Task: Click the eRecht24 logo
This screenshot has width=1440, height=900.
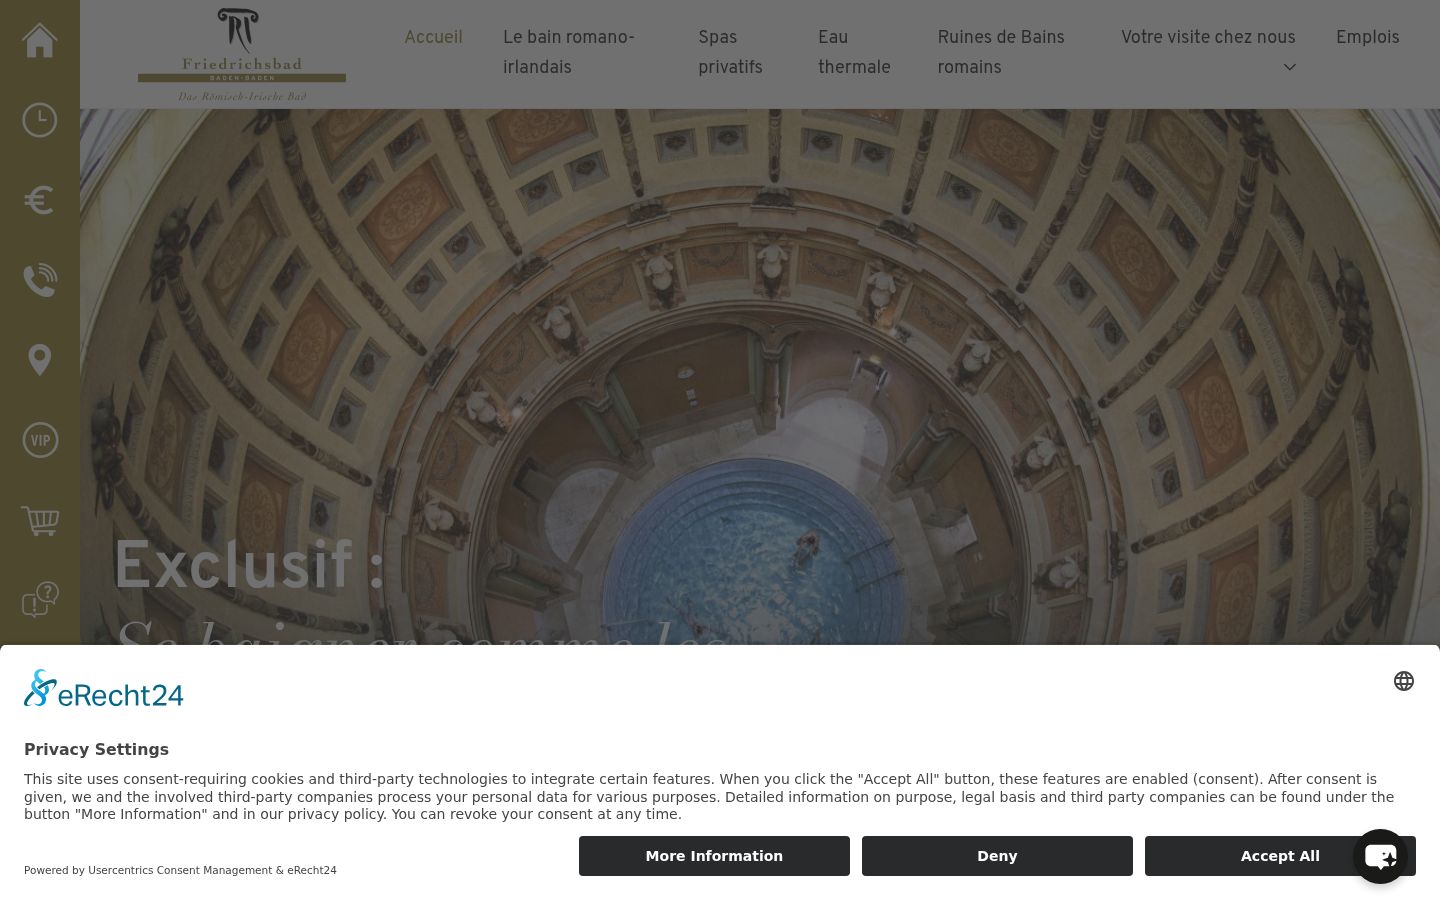Action: pos(104,689)
